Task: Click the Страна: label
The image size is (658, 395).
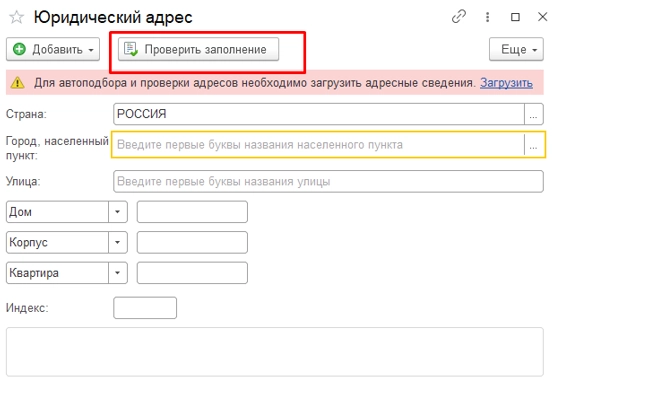Action: (x=26, y=114)
